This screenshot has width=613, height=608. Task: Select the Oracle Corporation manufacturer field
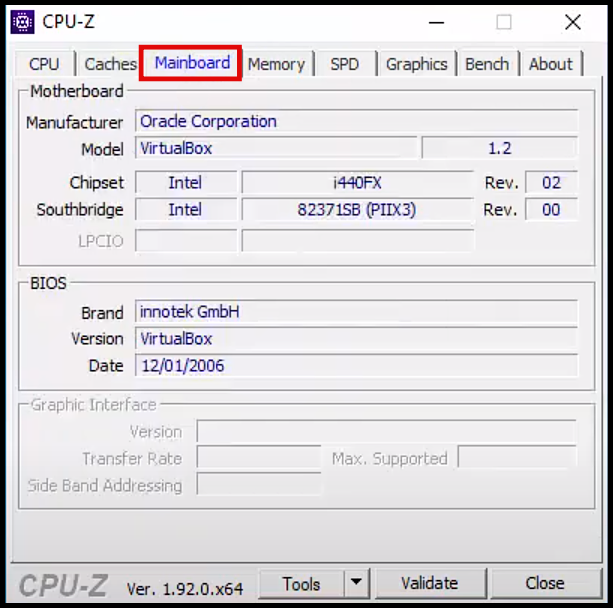pyautogui.click(x=356, y=121)
